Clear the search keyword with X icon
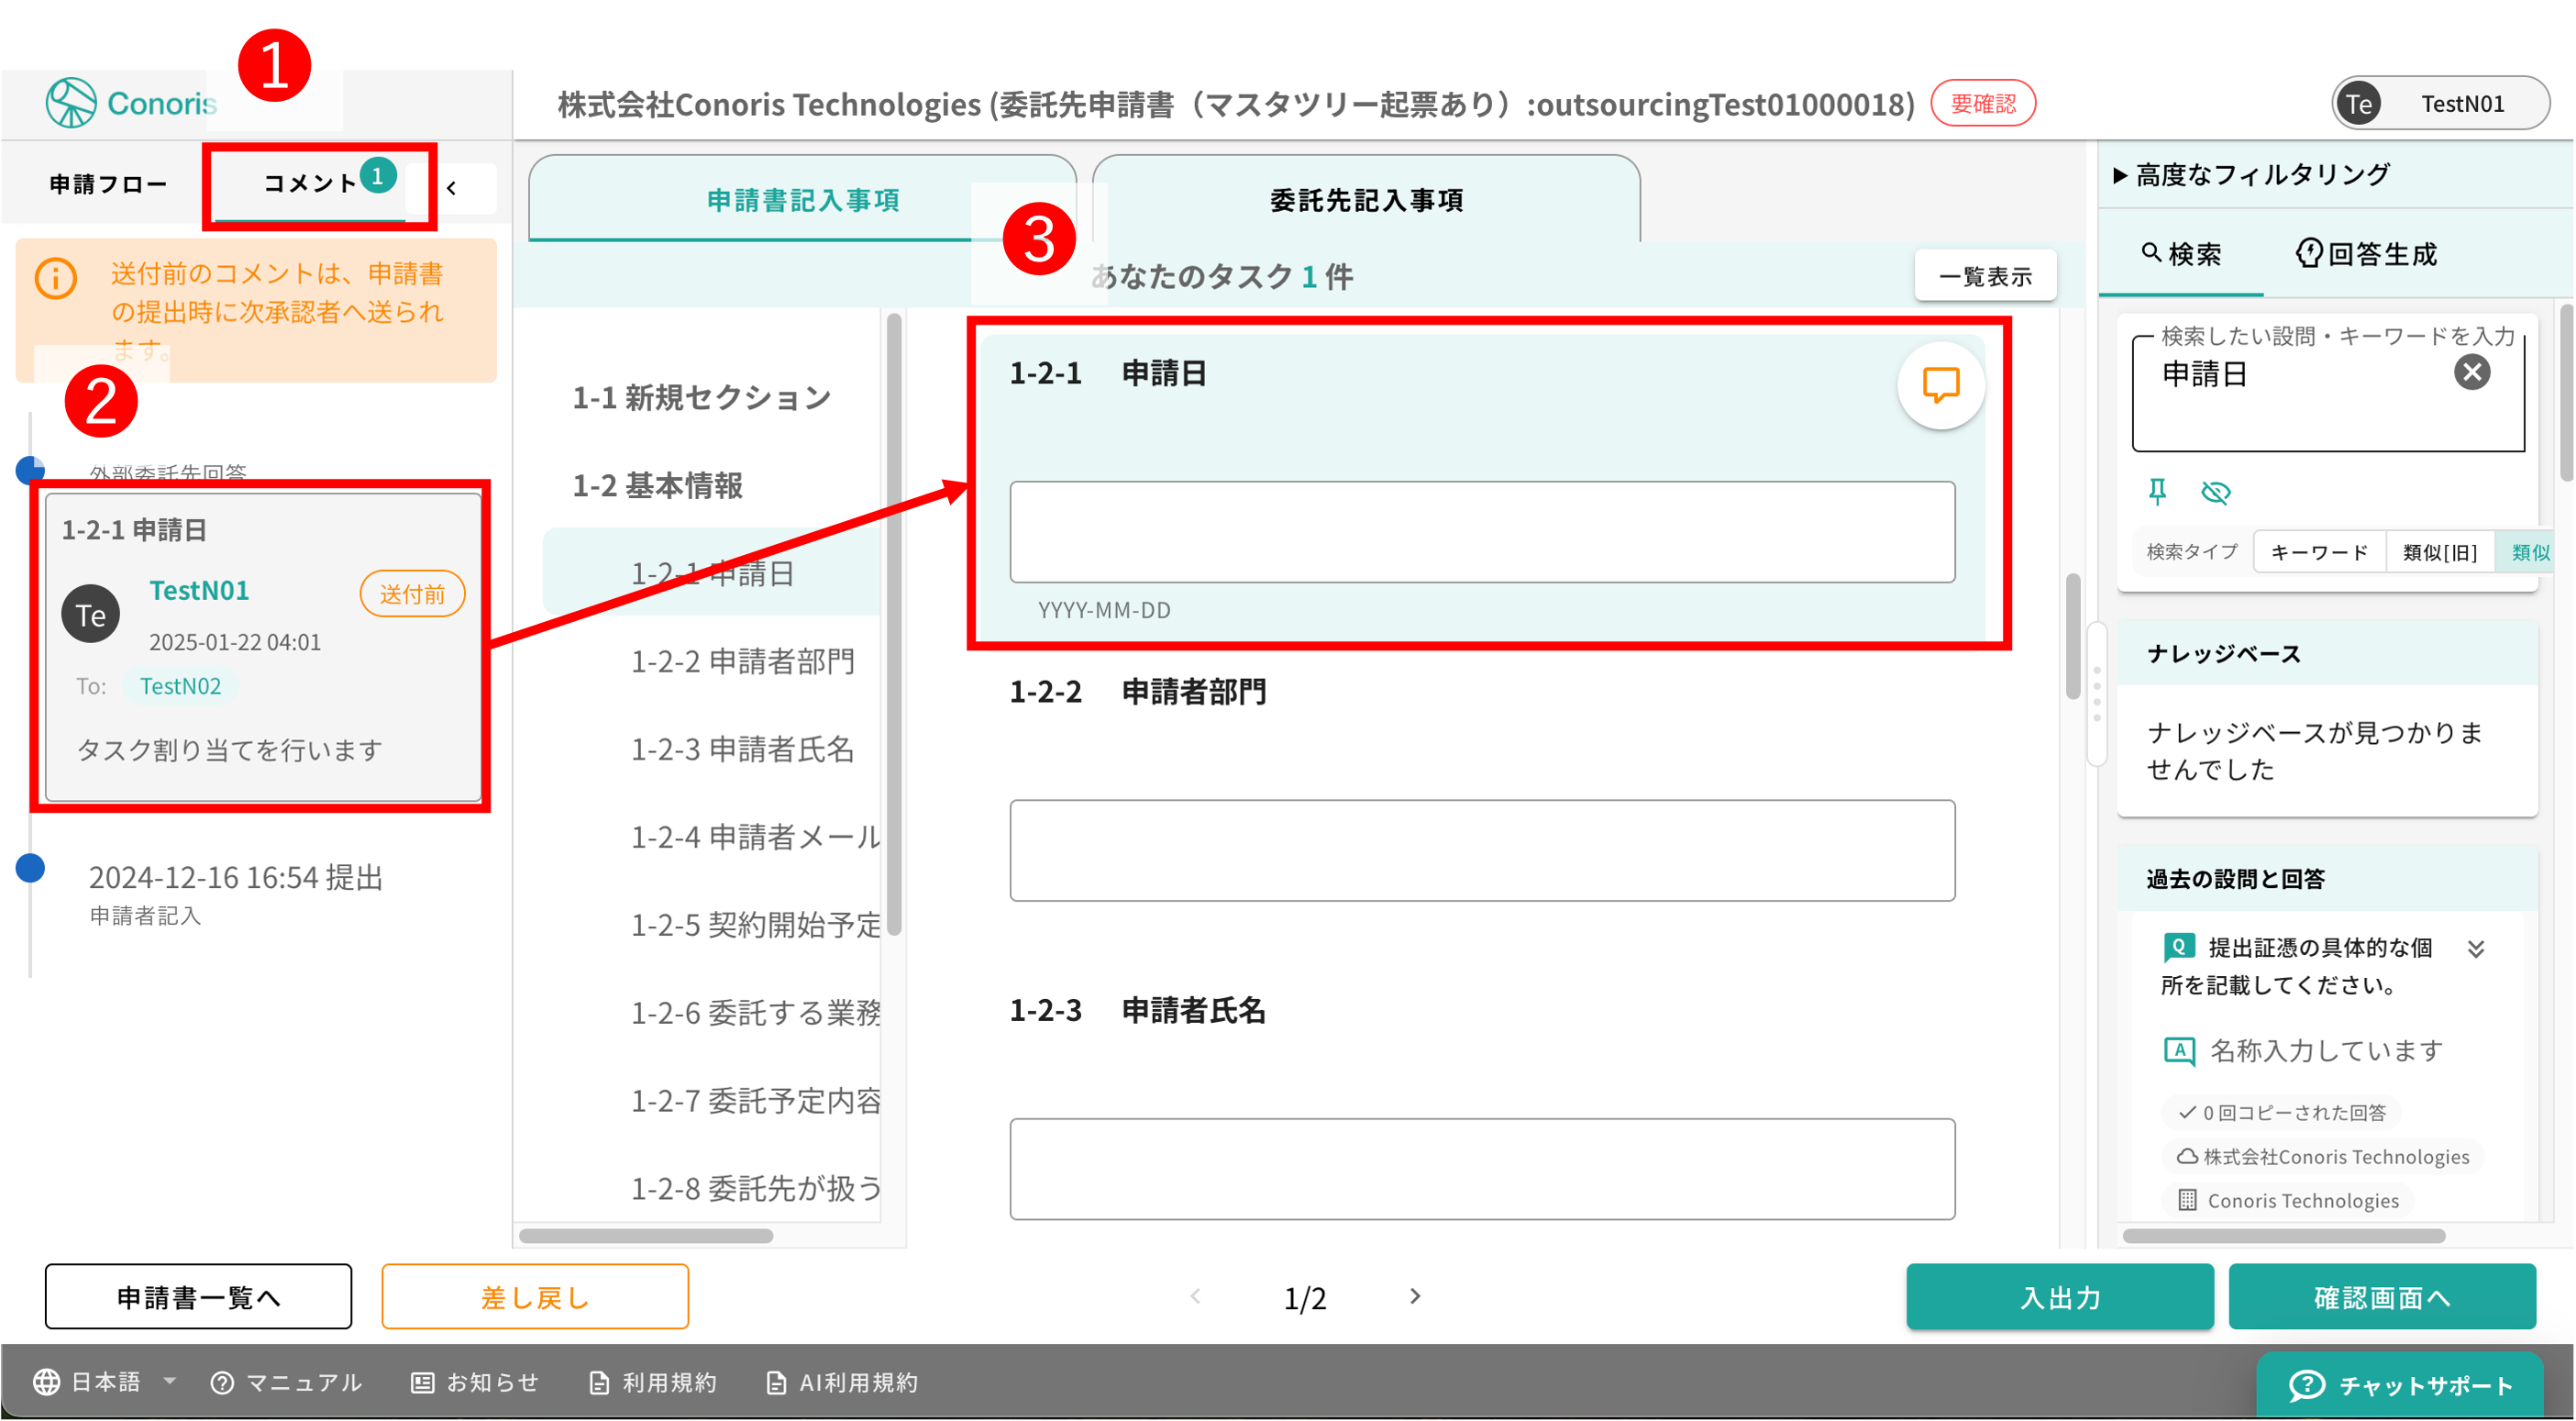The image size is (2576, 1421). (x=2471, y=373)
